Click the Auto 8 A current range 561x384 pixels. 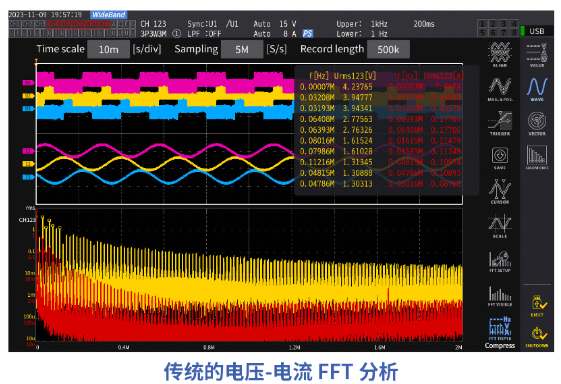coord(275,34)
